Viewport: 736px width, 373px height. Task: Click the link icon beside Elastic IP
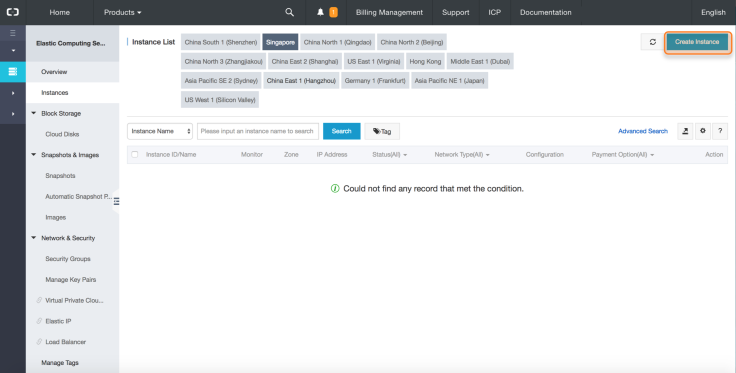click(x=39, y=321)
